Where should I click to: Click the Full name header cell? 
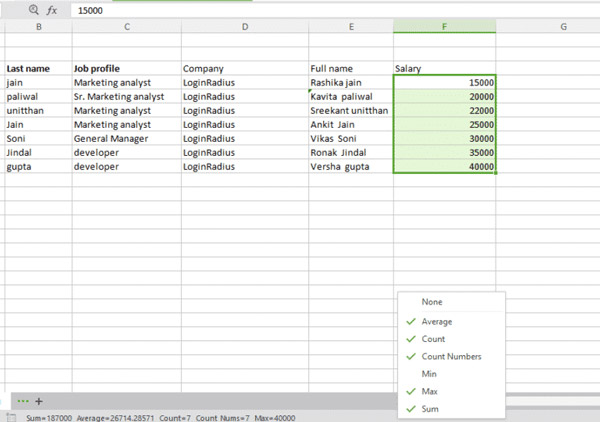click(x=351, y=68)
